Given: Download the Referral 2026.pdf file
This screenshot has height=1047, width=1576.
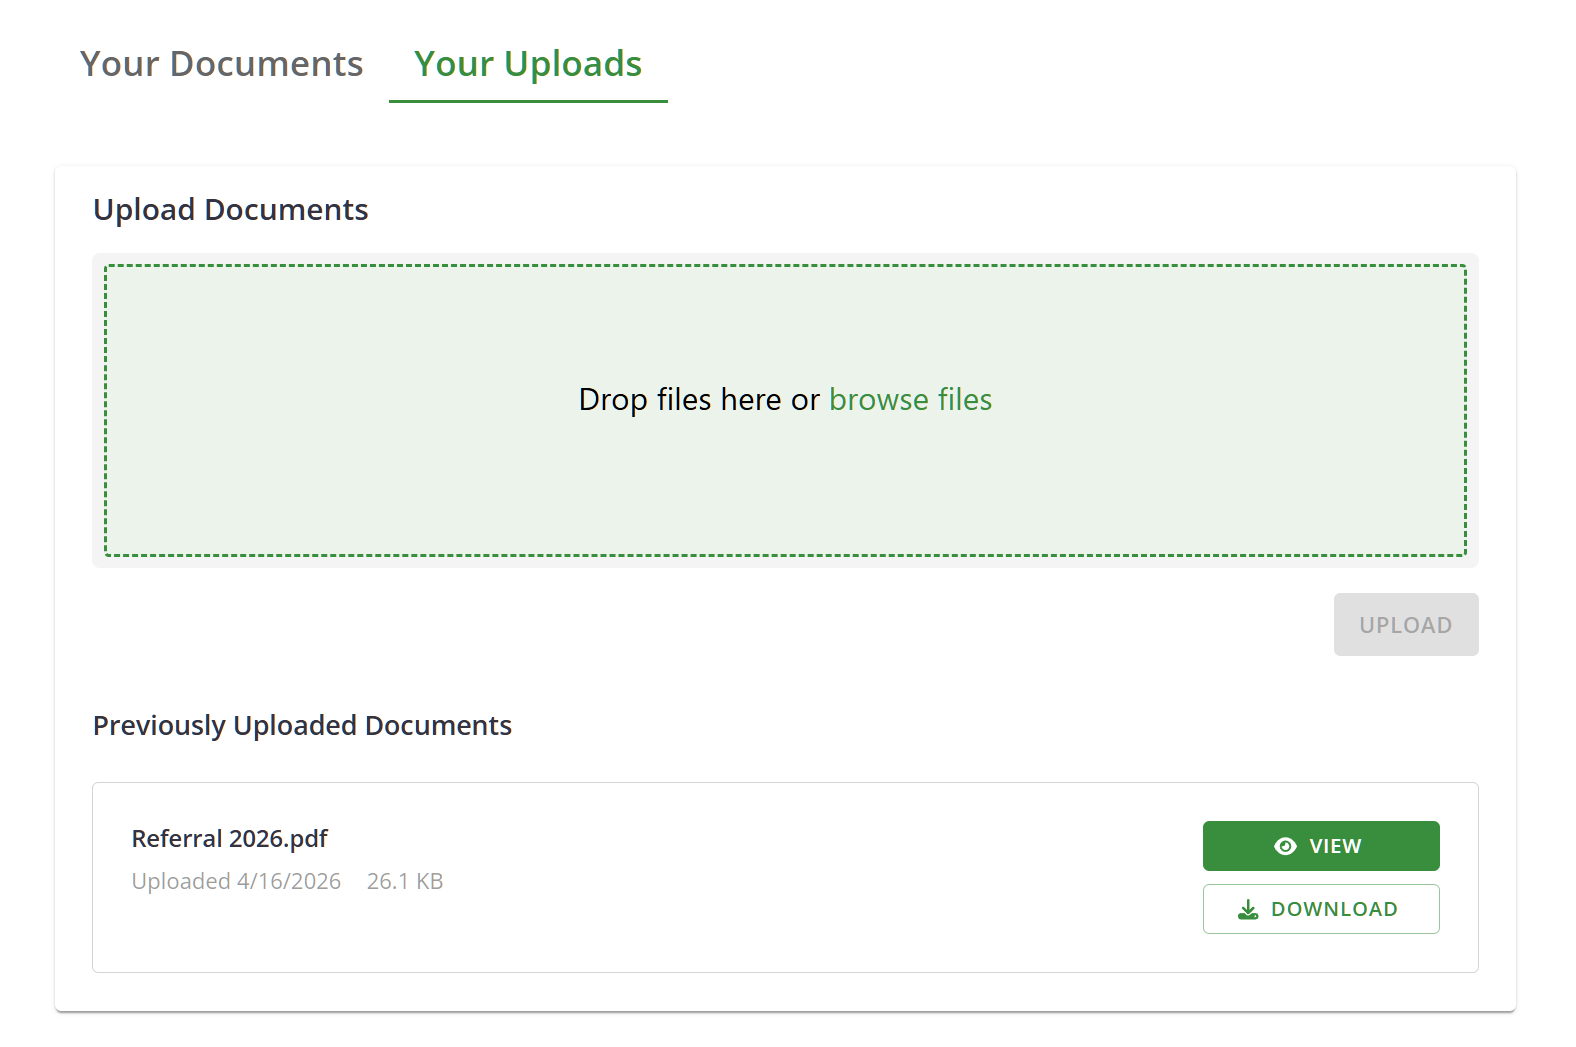Looking at the screenshot, I should coord(1320,909).
